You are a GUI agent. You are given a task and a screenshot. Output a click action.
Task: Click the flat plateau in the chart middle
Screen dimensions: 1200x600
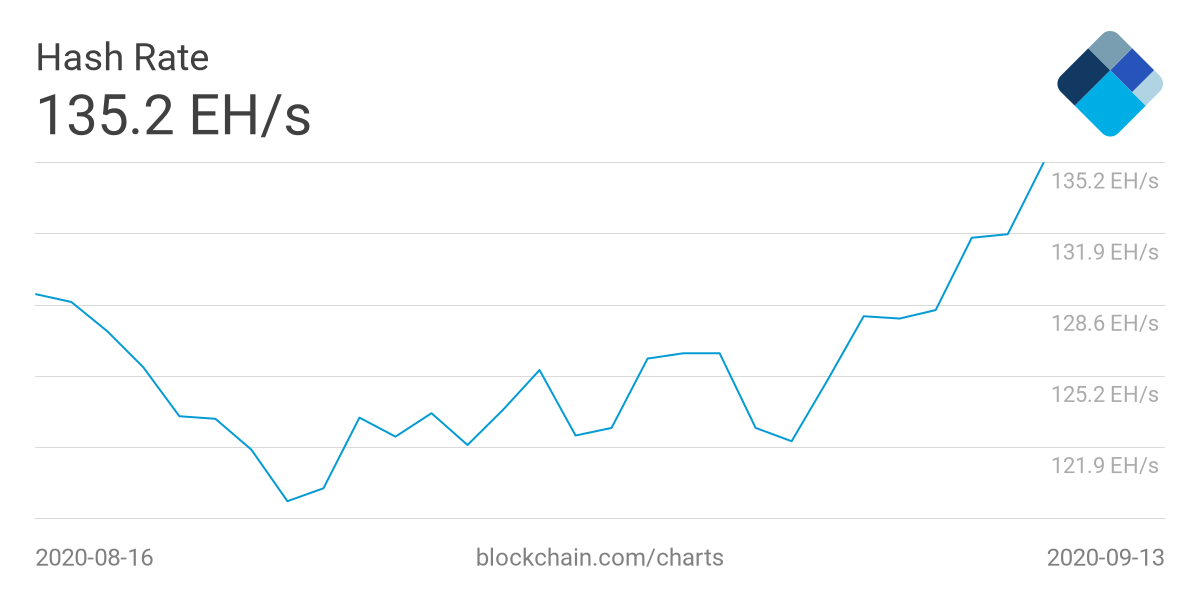click(x=701, y=353)
